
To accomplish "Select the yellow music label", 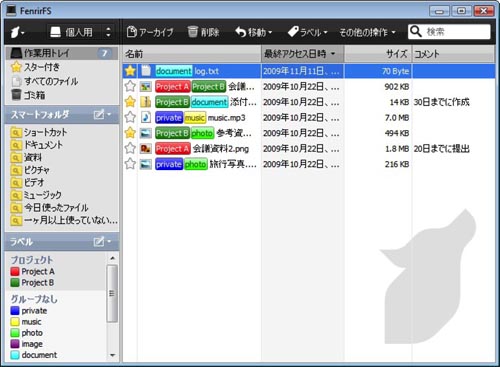I will click(26, 322).
